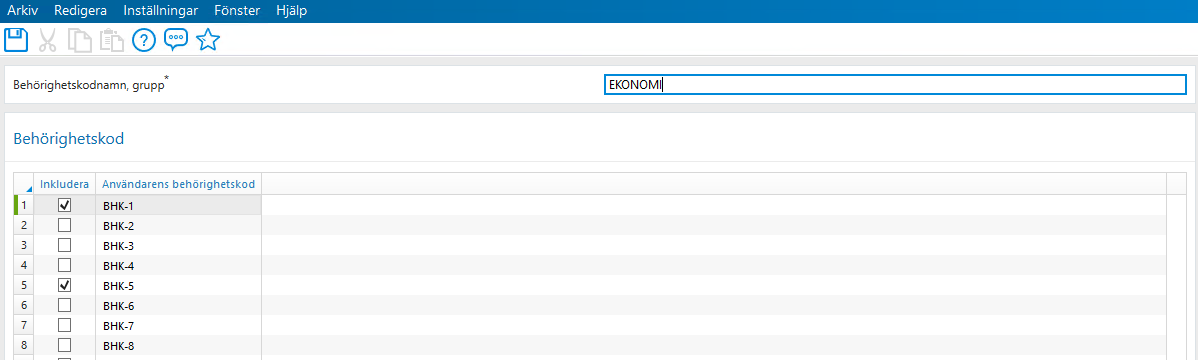Click the BHK-6 cell
This screenshot has height=360, width=1198.
179,305
